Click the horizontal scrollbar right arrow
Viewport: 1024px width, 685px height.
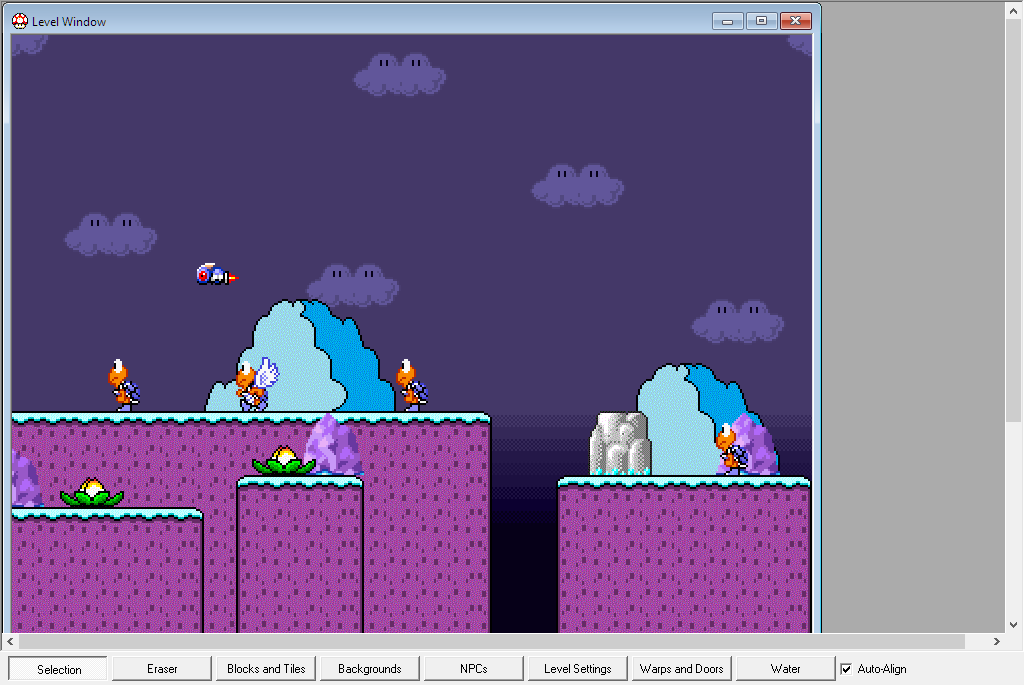pyautogui.click(x=997, y=641)
